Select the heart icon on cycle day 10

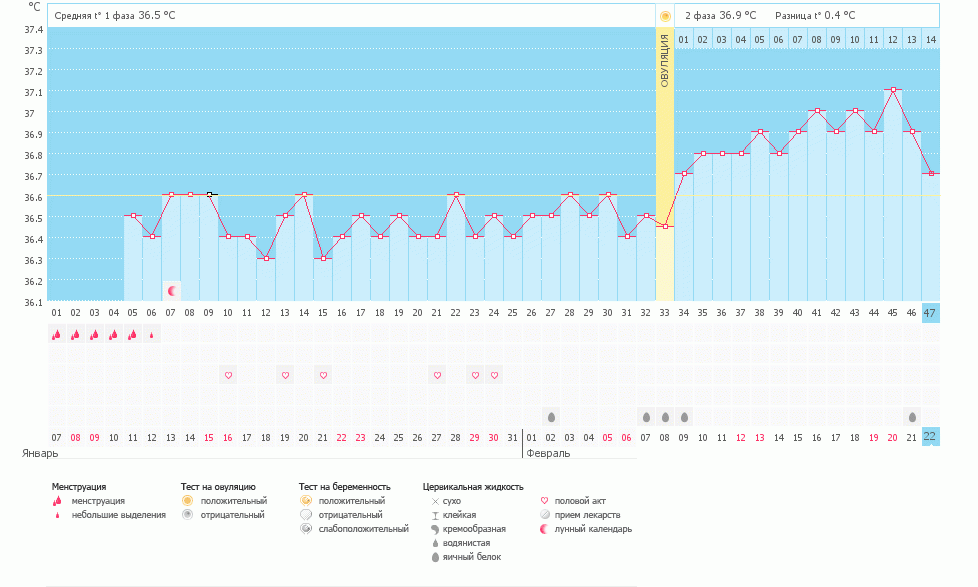[228, 375]
